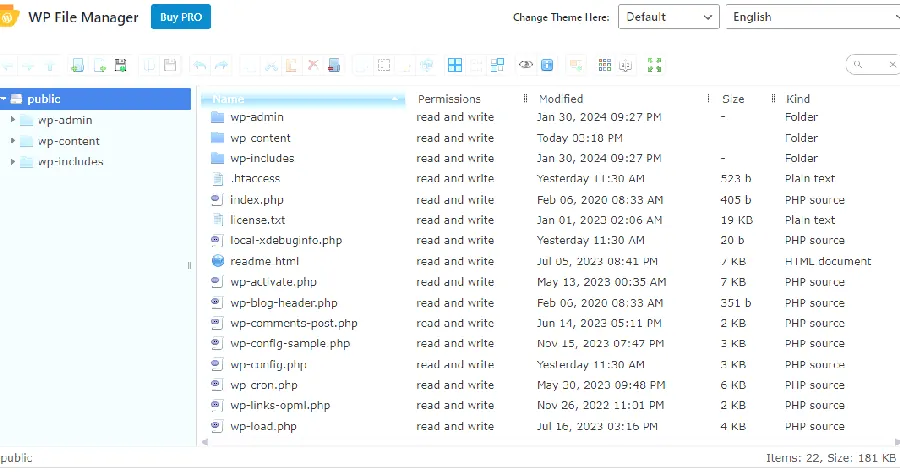Click the license.txt document icon
This screenshot has width=900, height=472.
[x=218, y=219]
